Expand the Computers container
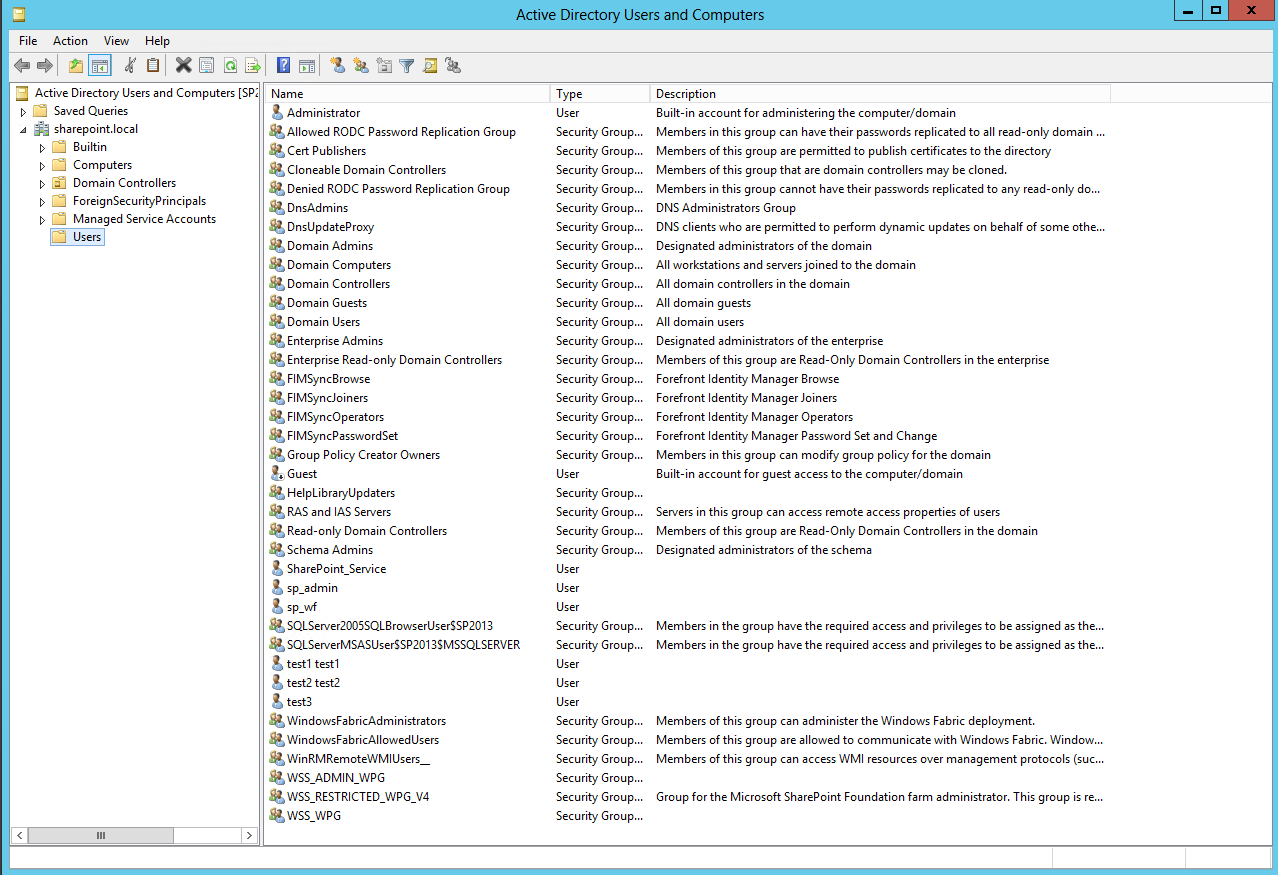Viewport: 1278px width, 875px height. [42, 166]
